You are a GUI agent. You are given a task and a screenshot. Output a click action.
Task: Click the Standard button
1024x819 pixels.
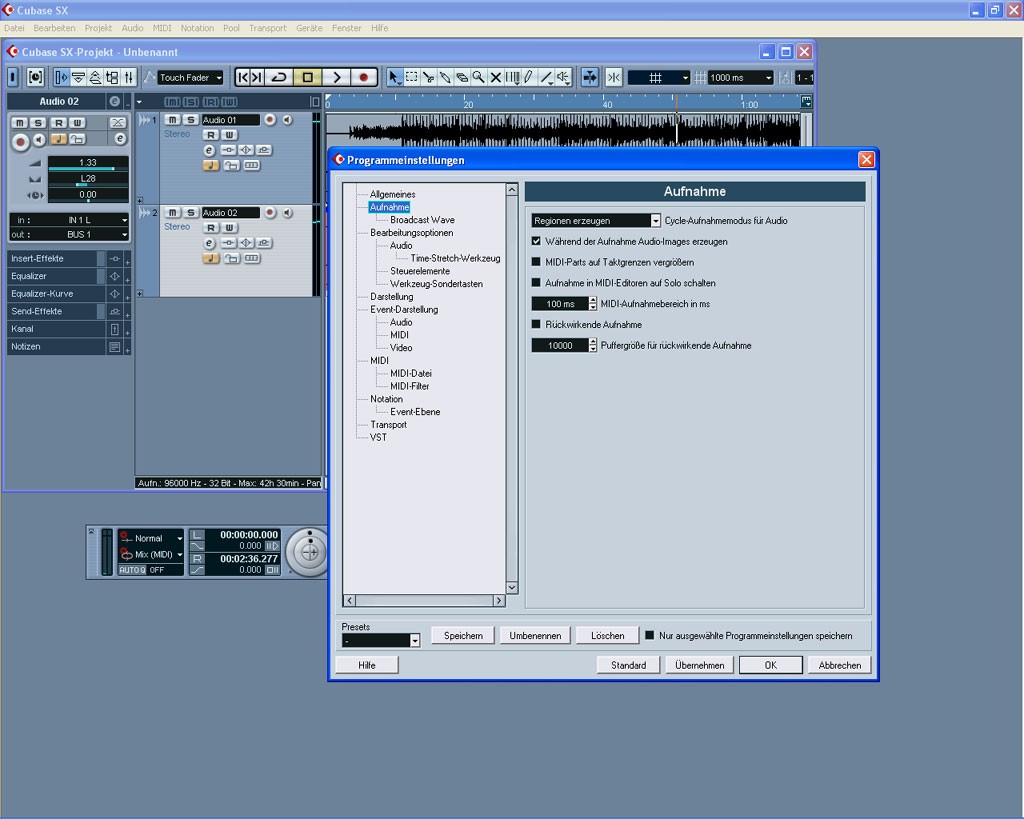tap(628, 665)
